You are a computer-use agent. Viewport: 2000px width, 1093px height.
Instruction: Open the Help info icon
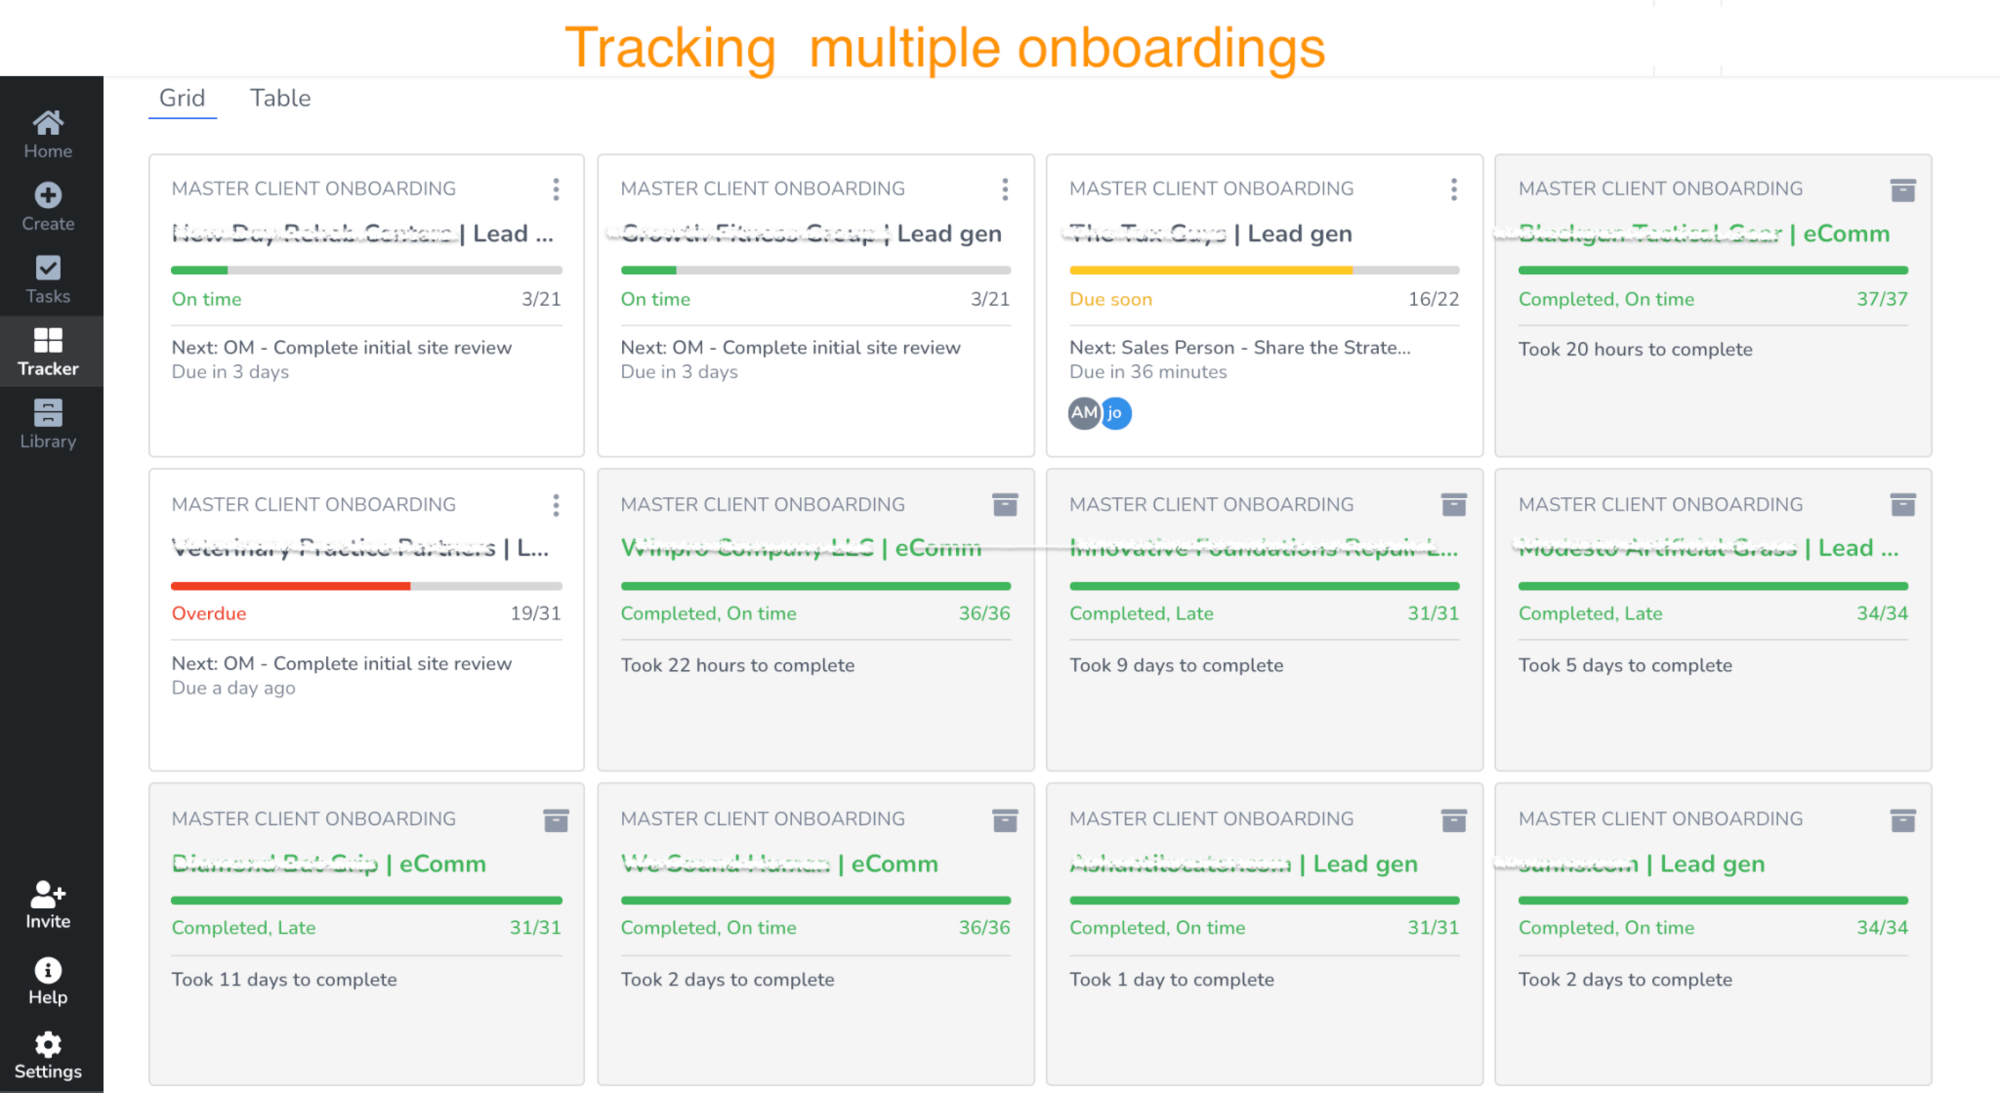click(47, 969)
